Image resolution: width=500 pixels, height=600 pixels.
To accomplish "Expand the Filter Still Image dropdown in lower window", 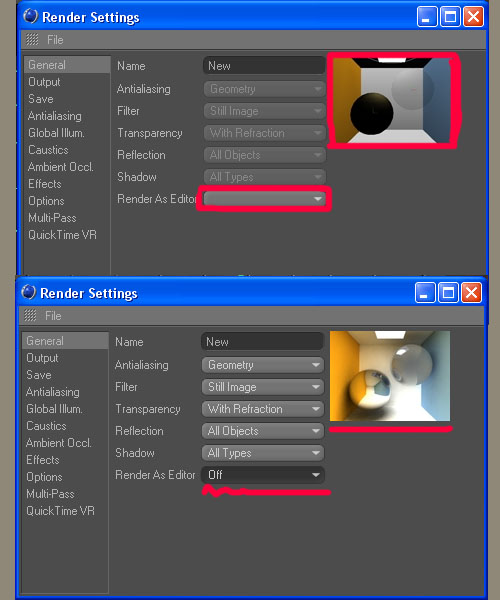I will [263, 387].
